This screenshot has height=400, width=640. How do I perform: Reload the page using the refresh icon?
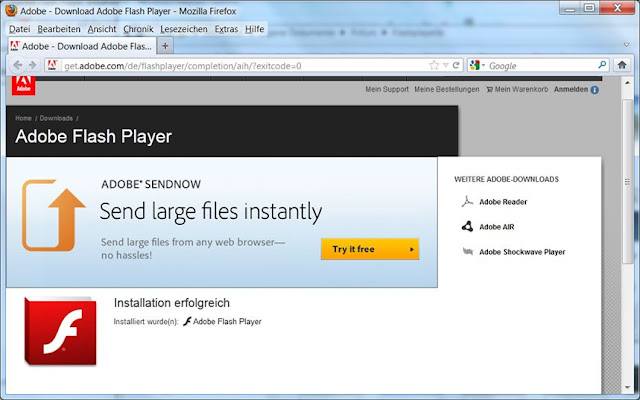pos(456,65)
